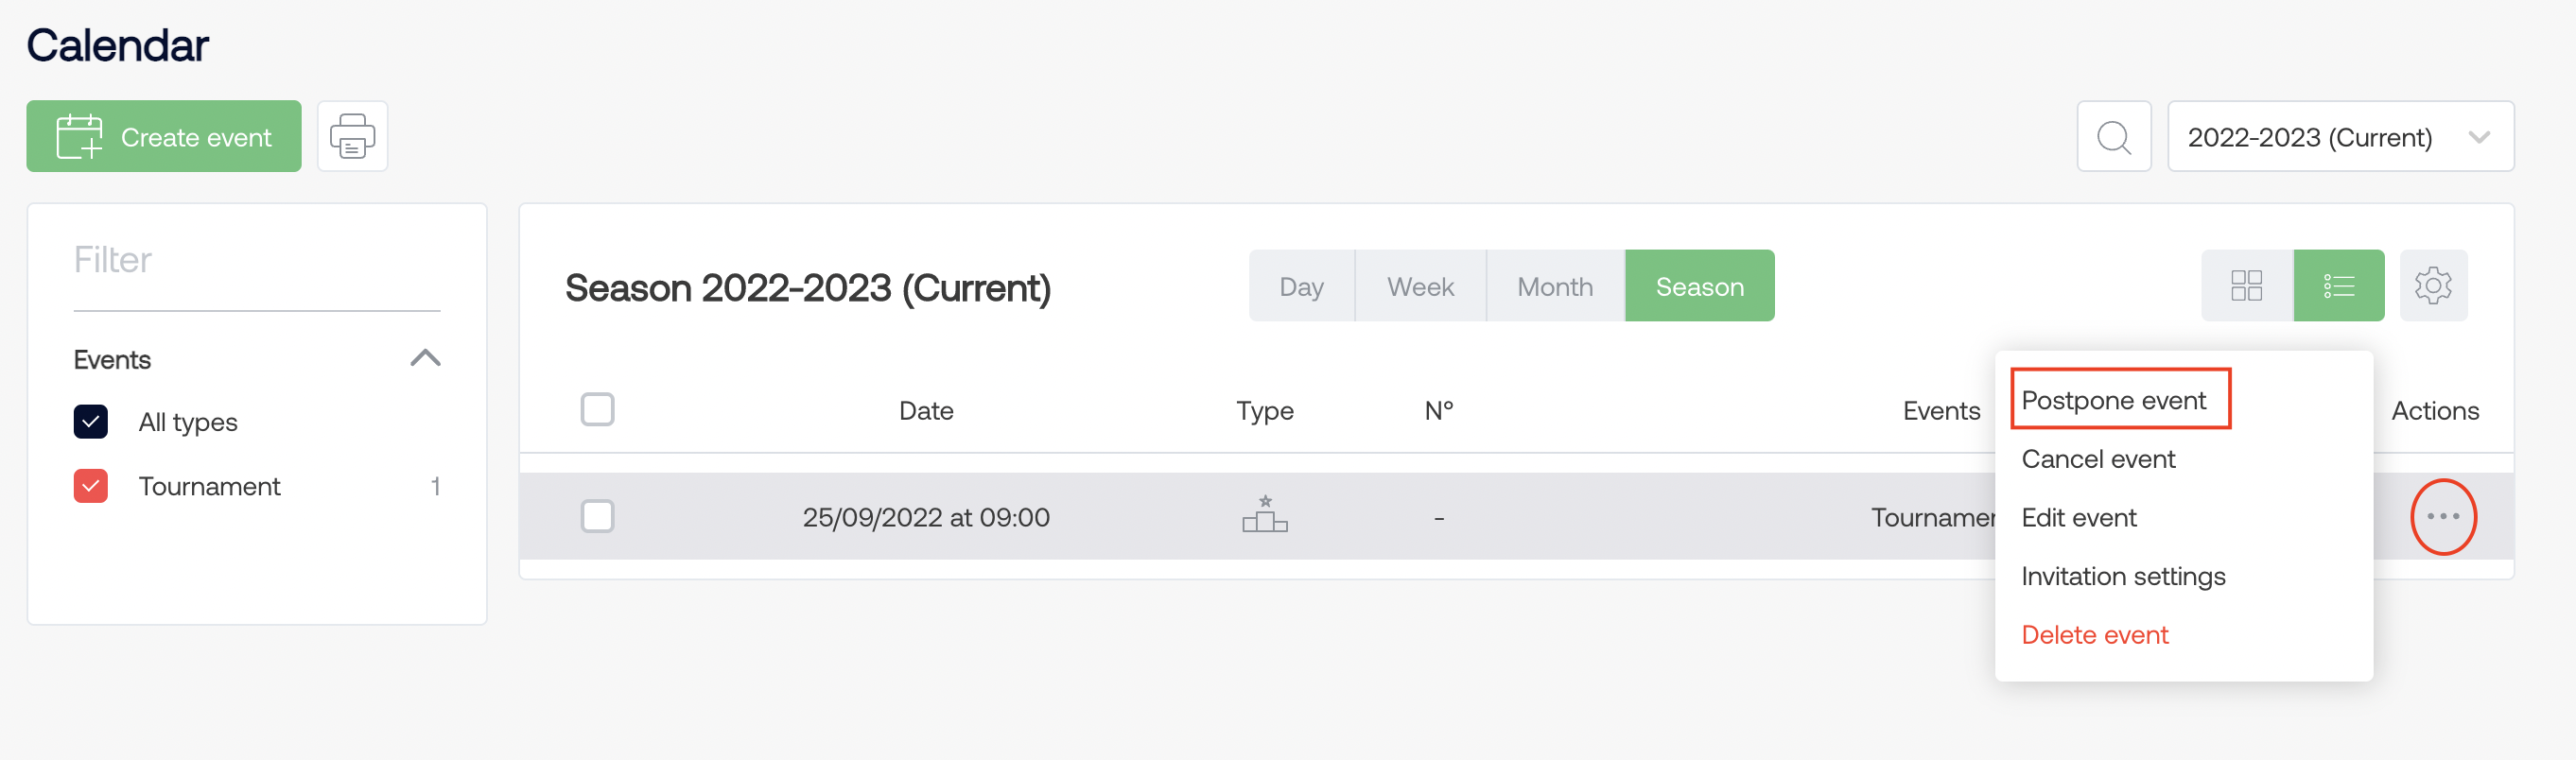Image resolution: width=2576 pixels, height=760 pixels.
Task: Open calendar settings gear icon
Action: coord(2433,286)
